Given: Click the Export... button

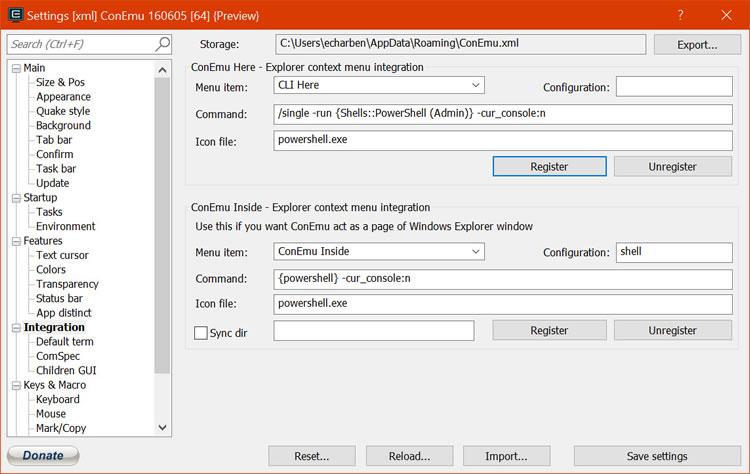Looking at the screenshot, I should (x=697, y=45).
